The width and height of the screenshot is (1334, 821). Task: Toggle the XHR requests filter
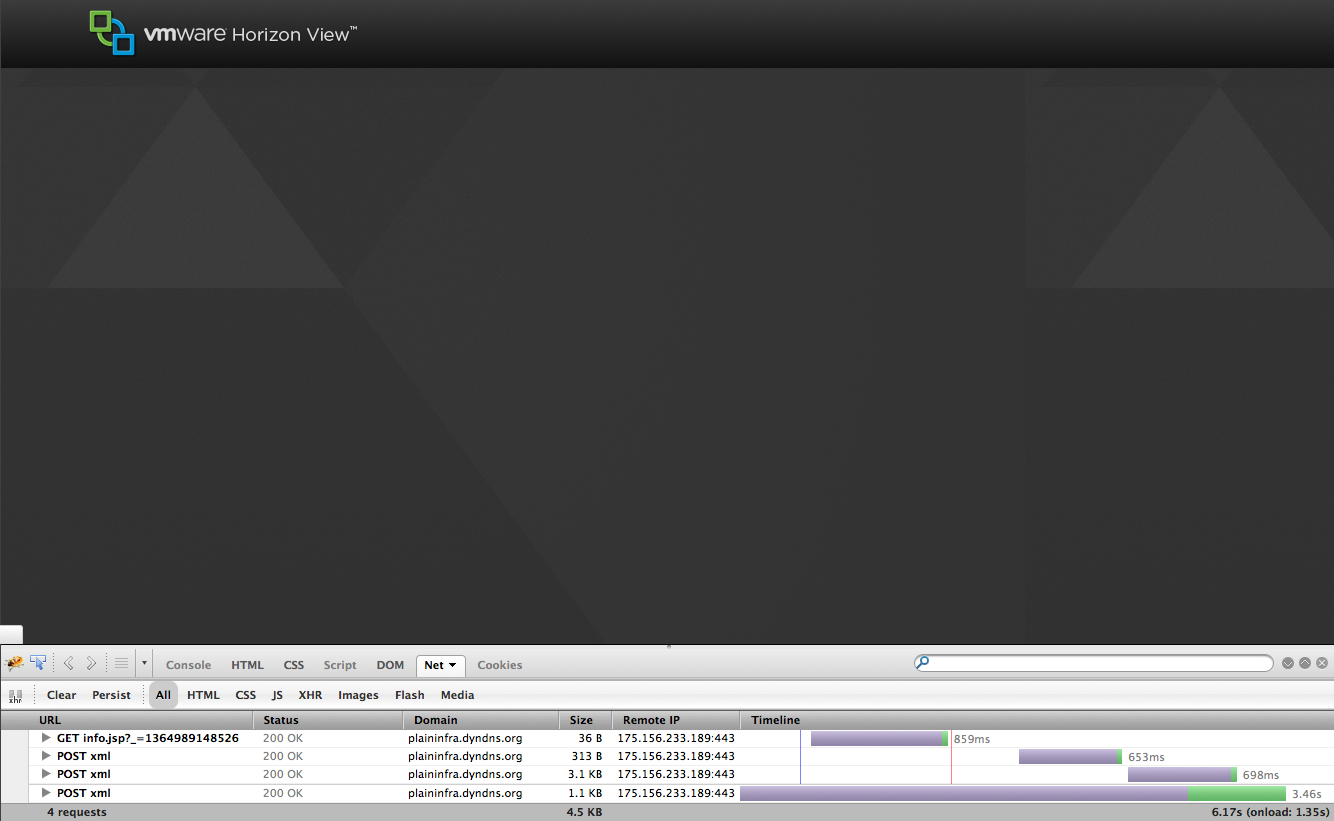point(310,694)
